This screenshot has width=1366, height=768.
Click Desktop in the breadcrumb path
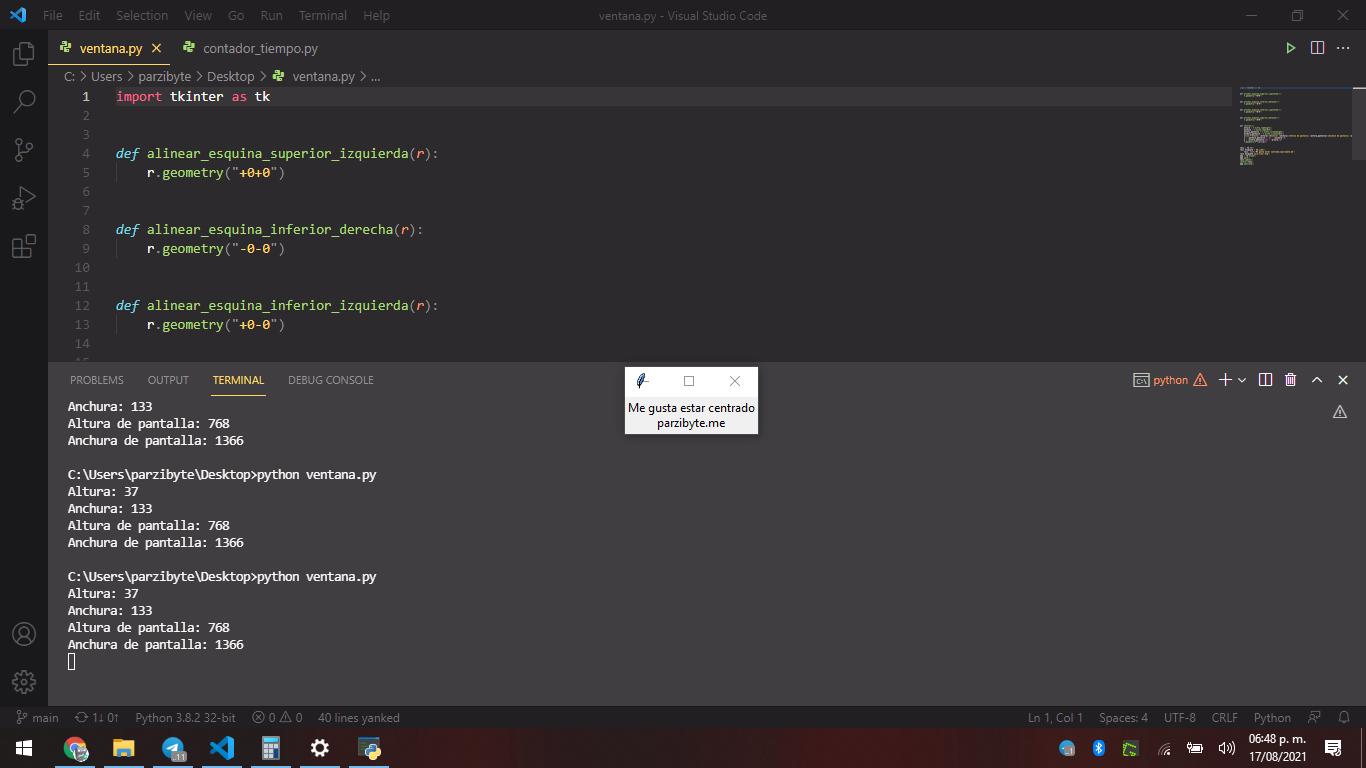[x=231, y=76]
